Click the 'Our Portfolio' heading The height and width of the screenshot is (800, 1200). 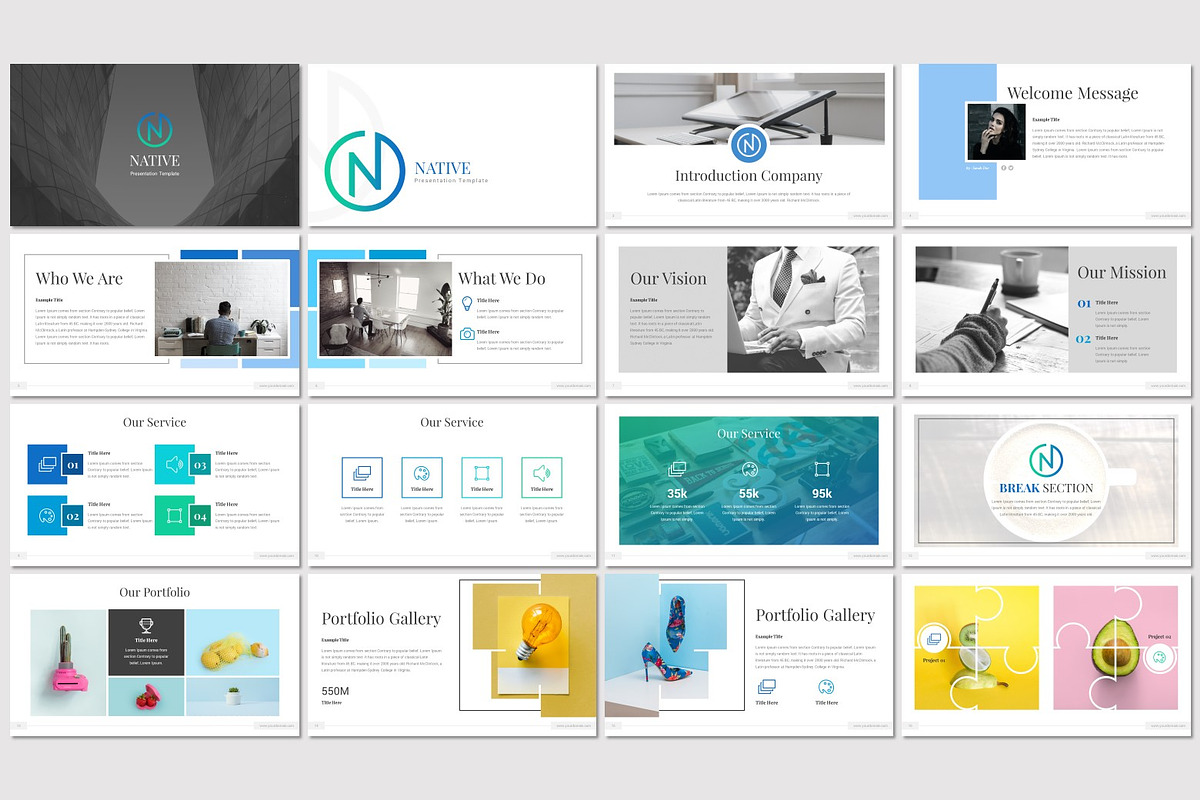click(154, 592)
